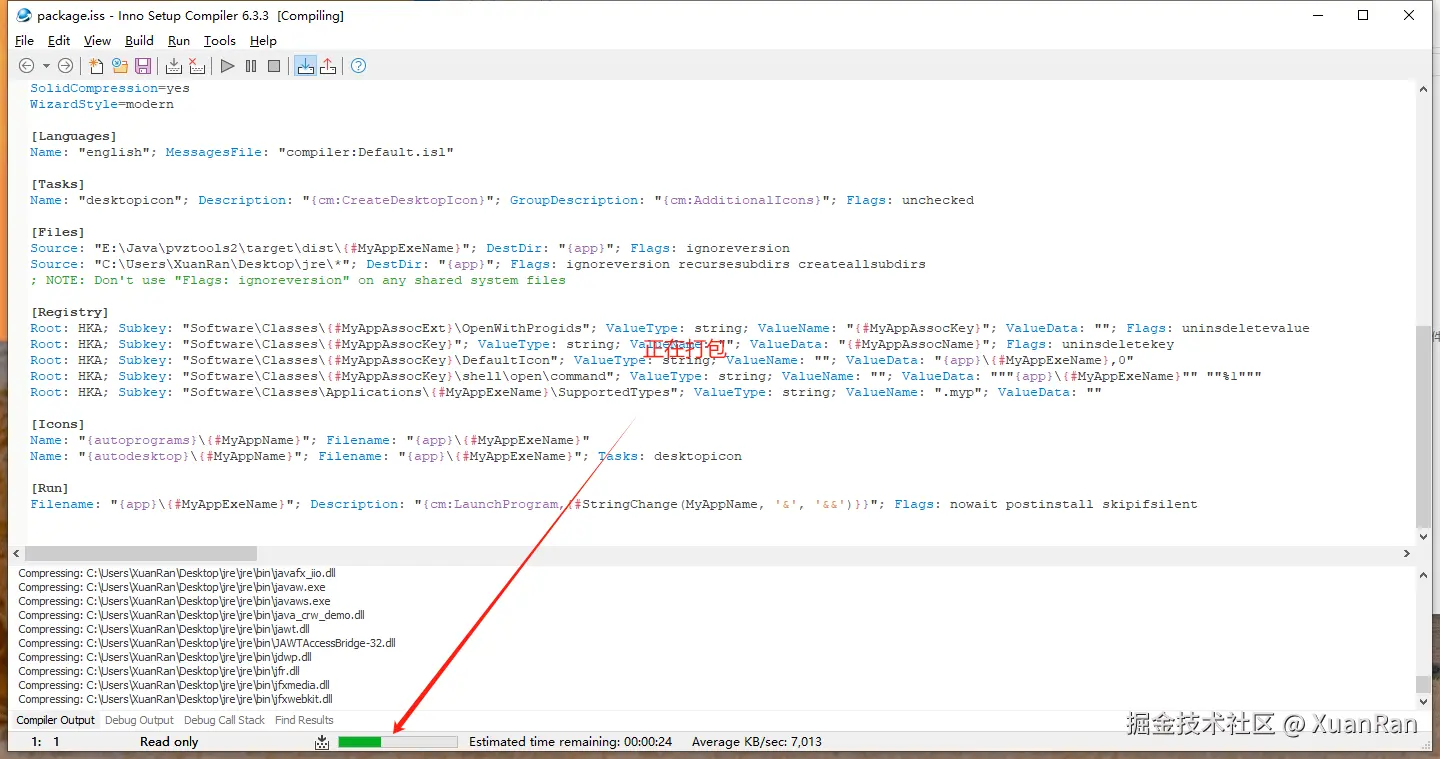Click the [Tasks] section header
Image resolution: width=1440 pixels, height=759 pixels.
(58, 184)
